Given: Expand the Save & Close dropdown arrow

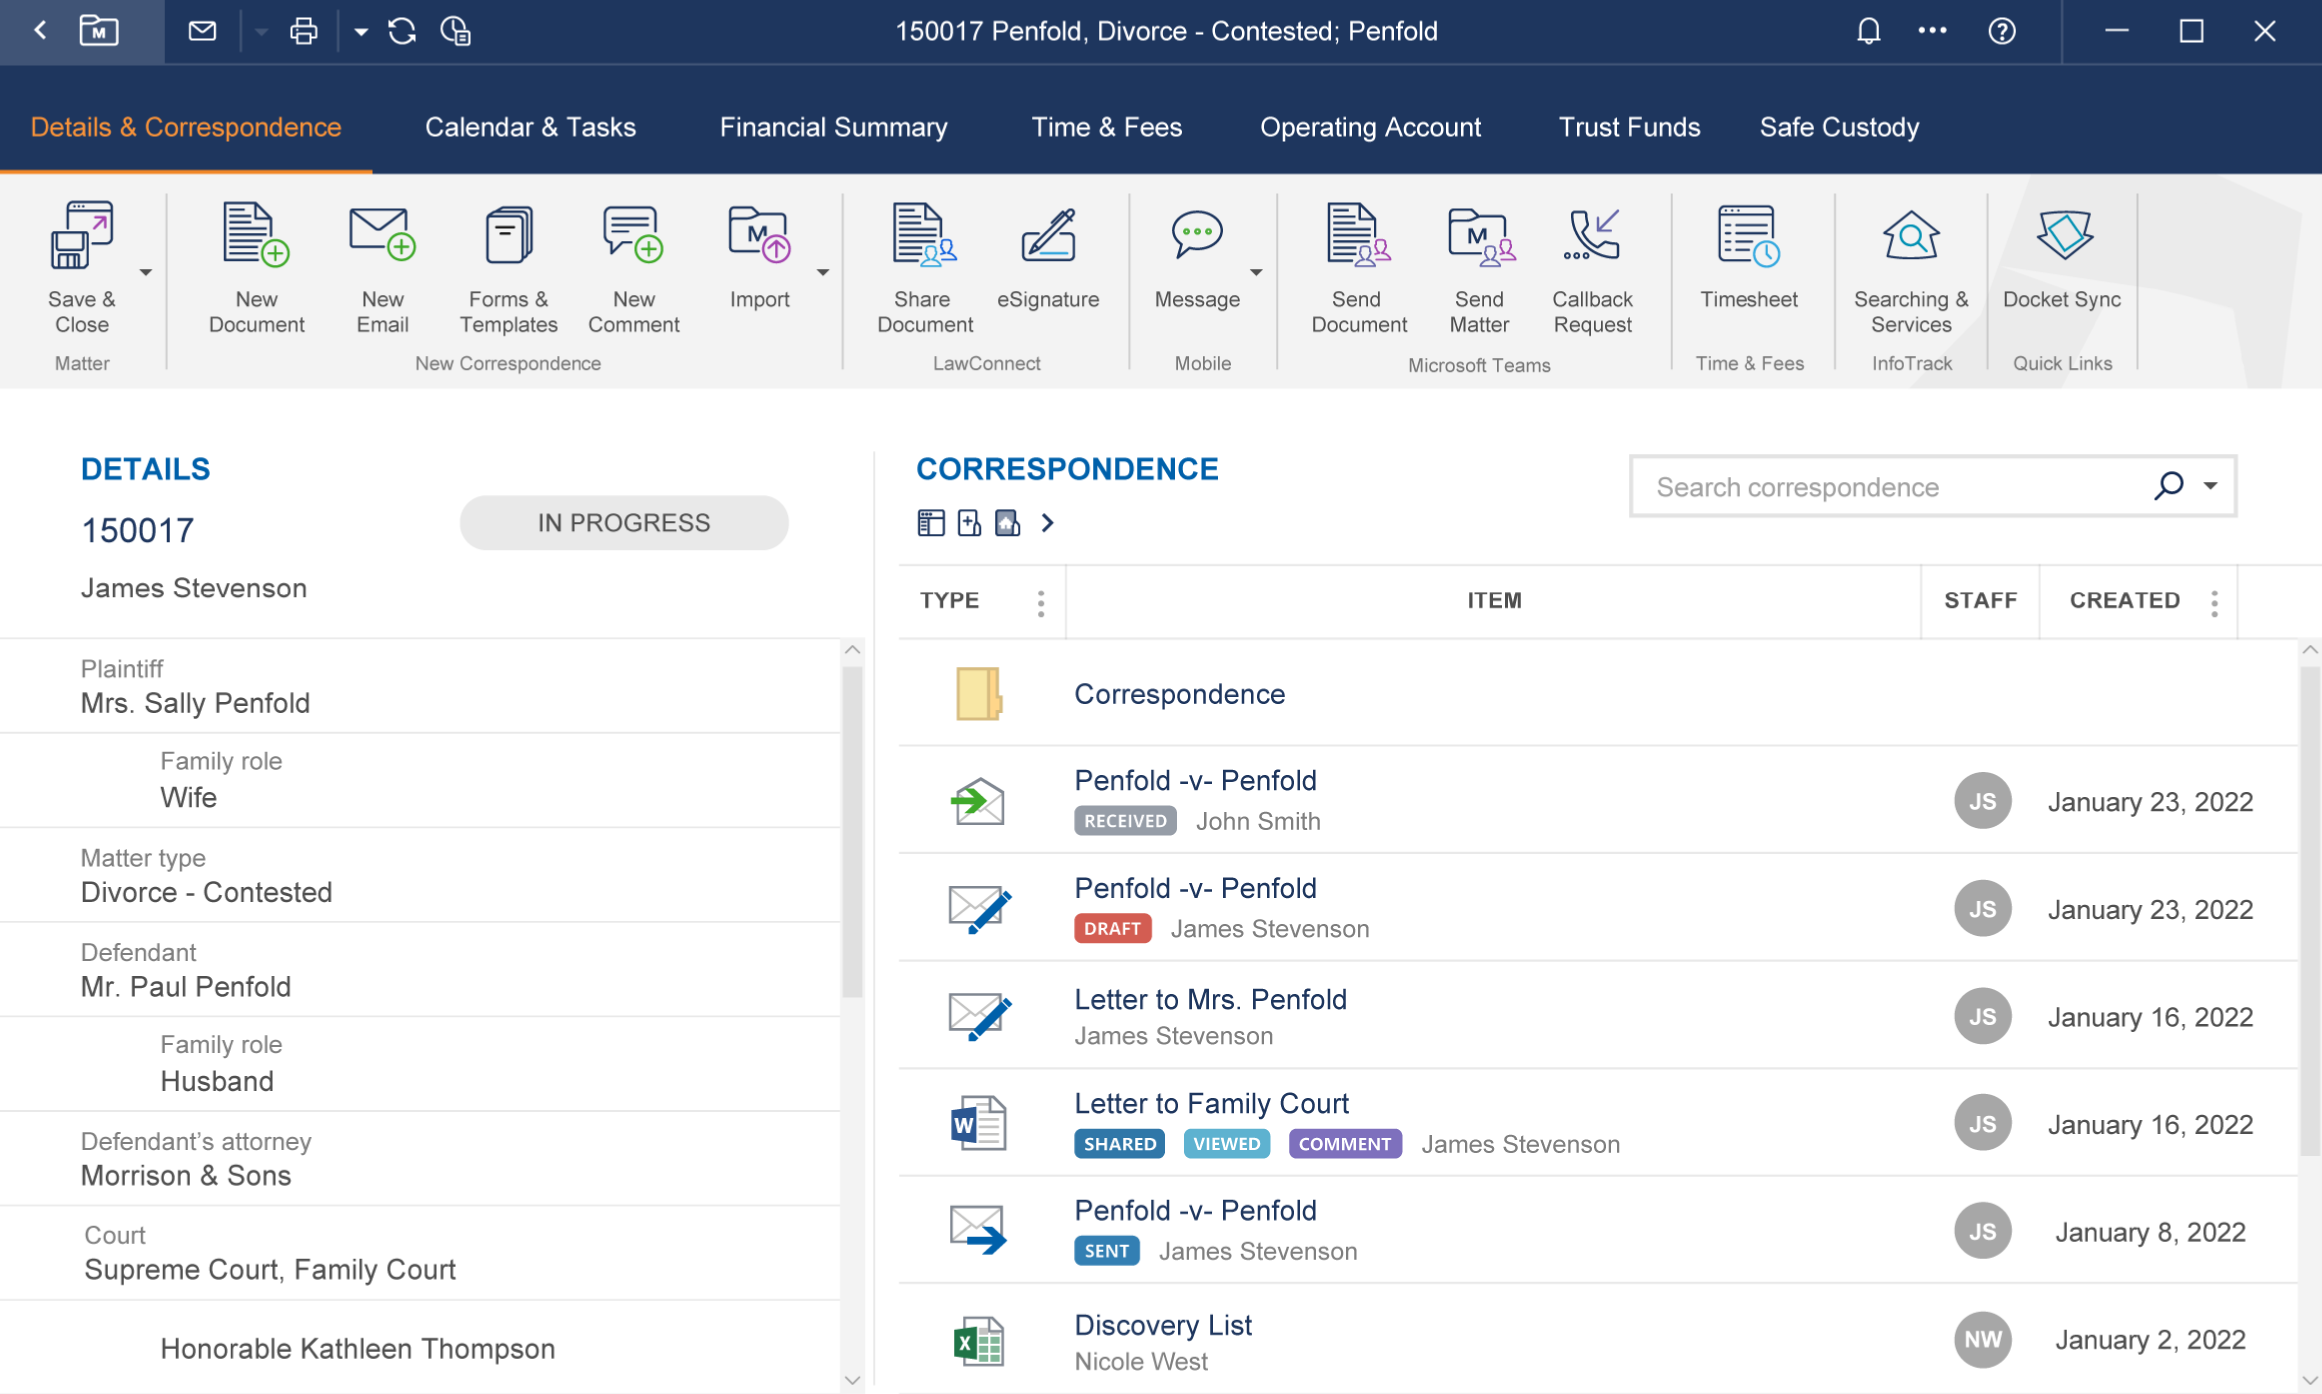Looking at the screenshot, I should click(x=146, y=272).
